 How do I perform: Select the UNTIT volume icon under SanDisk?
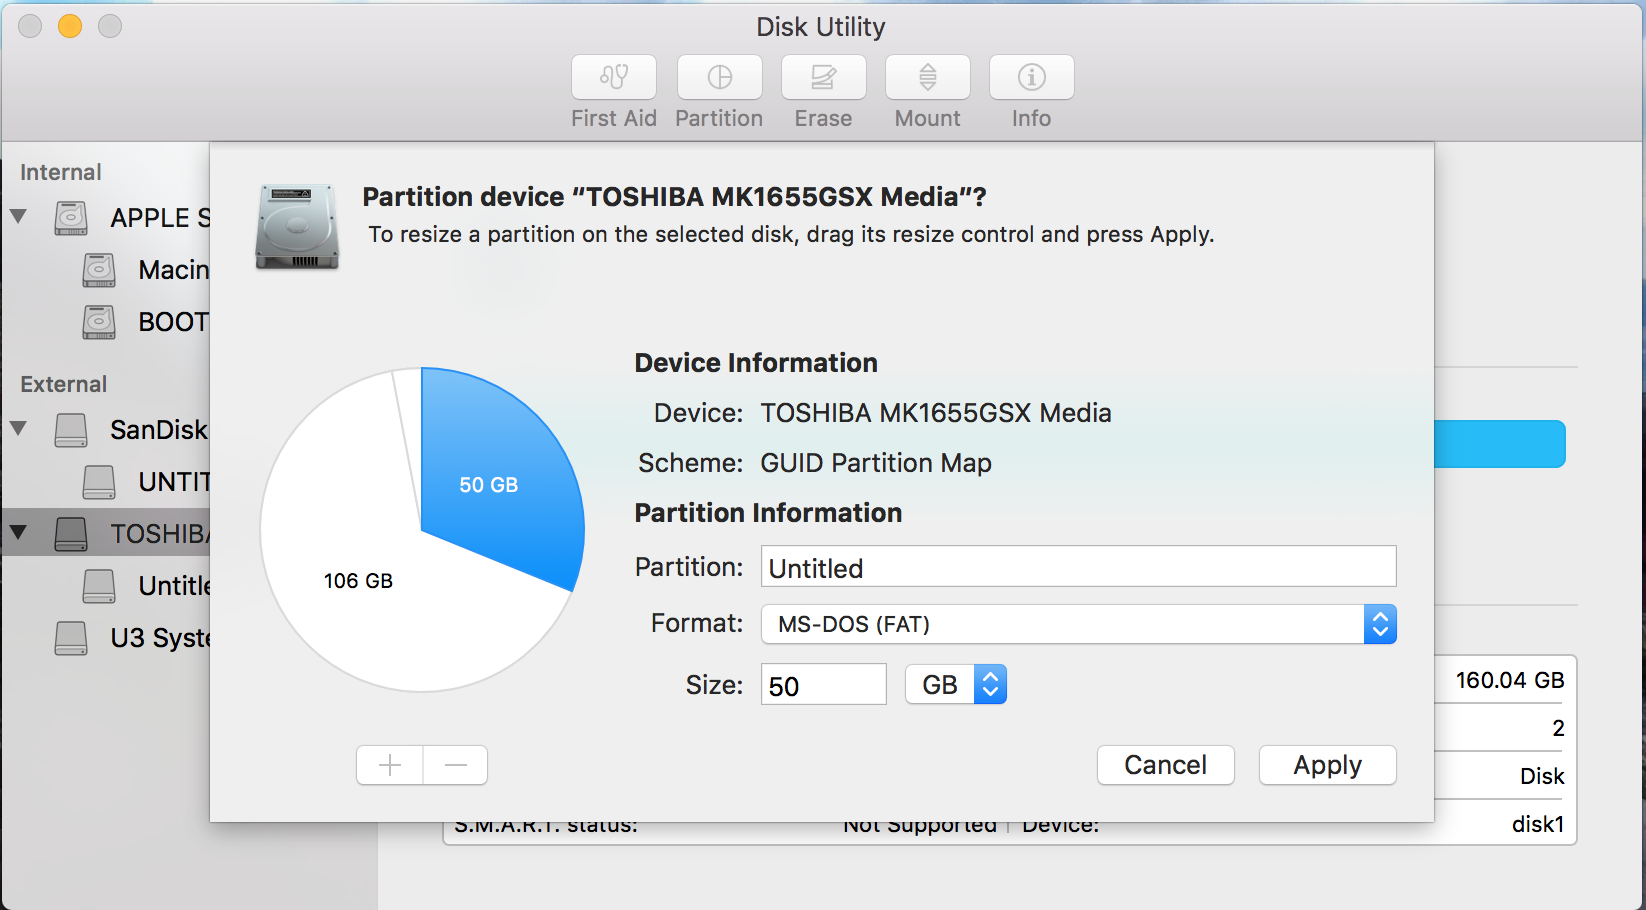[x=99, y=482]
